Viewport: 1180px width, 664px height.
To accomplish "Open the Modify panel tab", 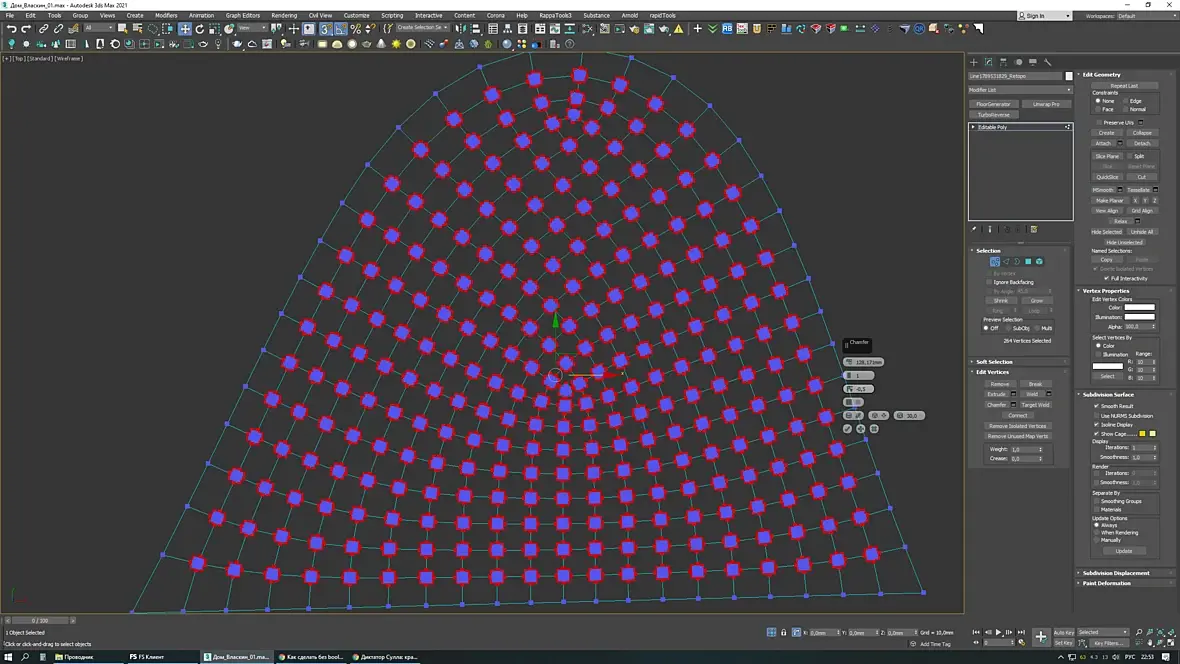I will coord(988,62).
